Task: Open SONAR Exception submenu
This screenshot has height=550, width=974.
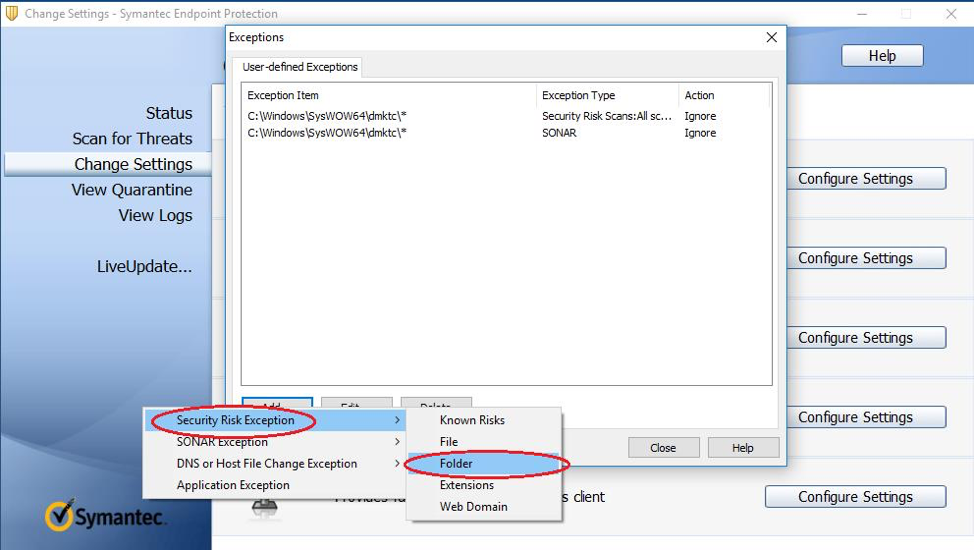Action: coord(275,442)
